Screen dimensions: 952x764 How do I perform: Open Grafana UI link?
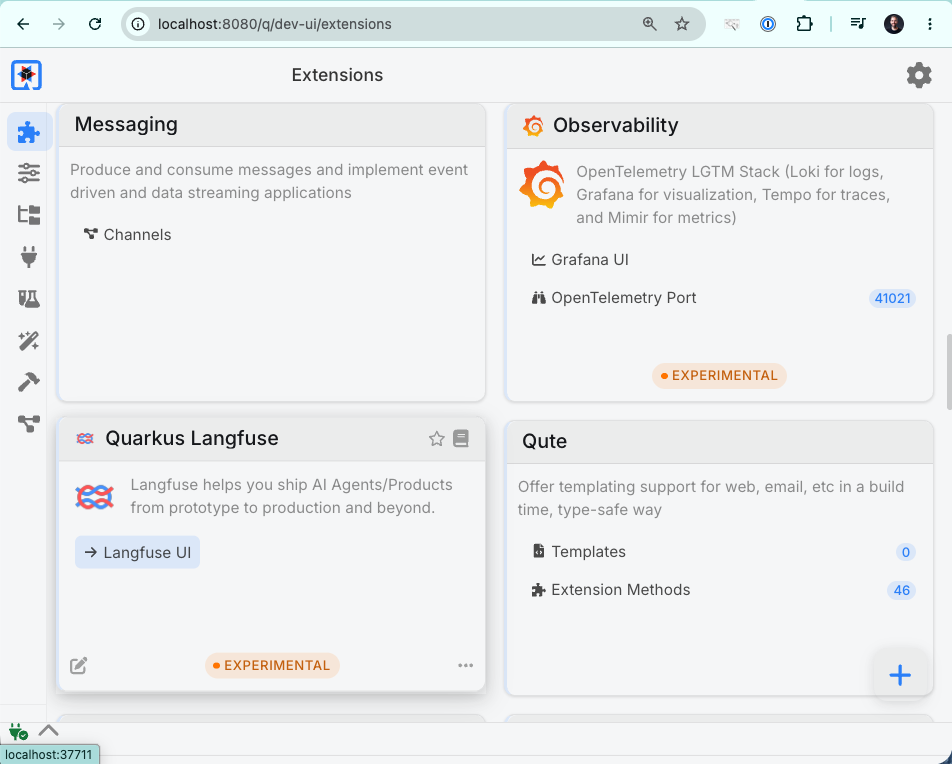click(x=580, y=260)
